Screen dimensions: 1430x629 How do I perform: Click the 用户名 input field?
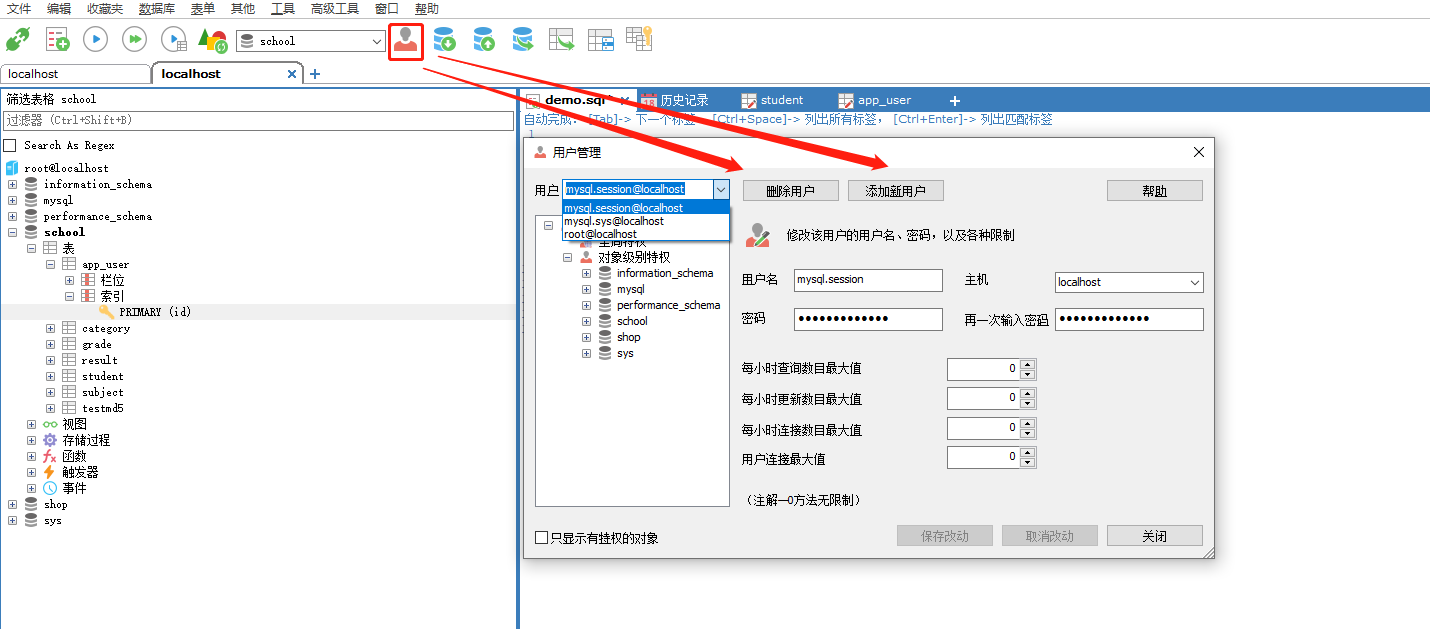(x=868, y=280)
